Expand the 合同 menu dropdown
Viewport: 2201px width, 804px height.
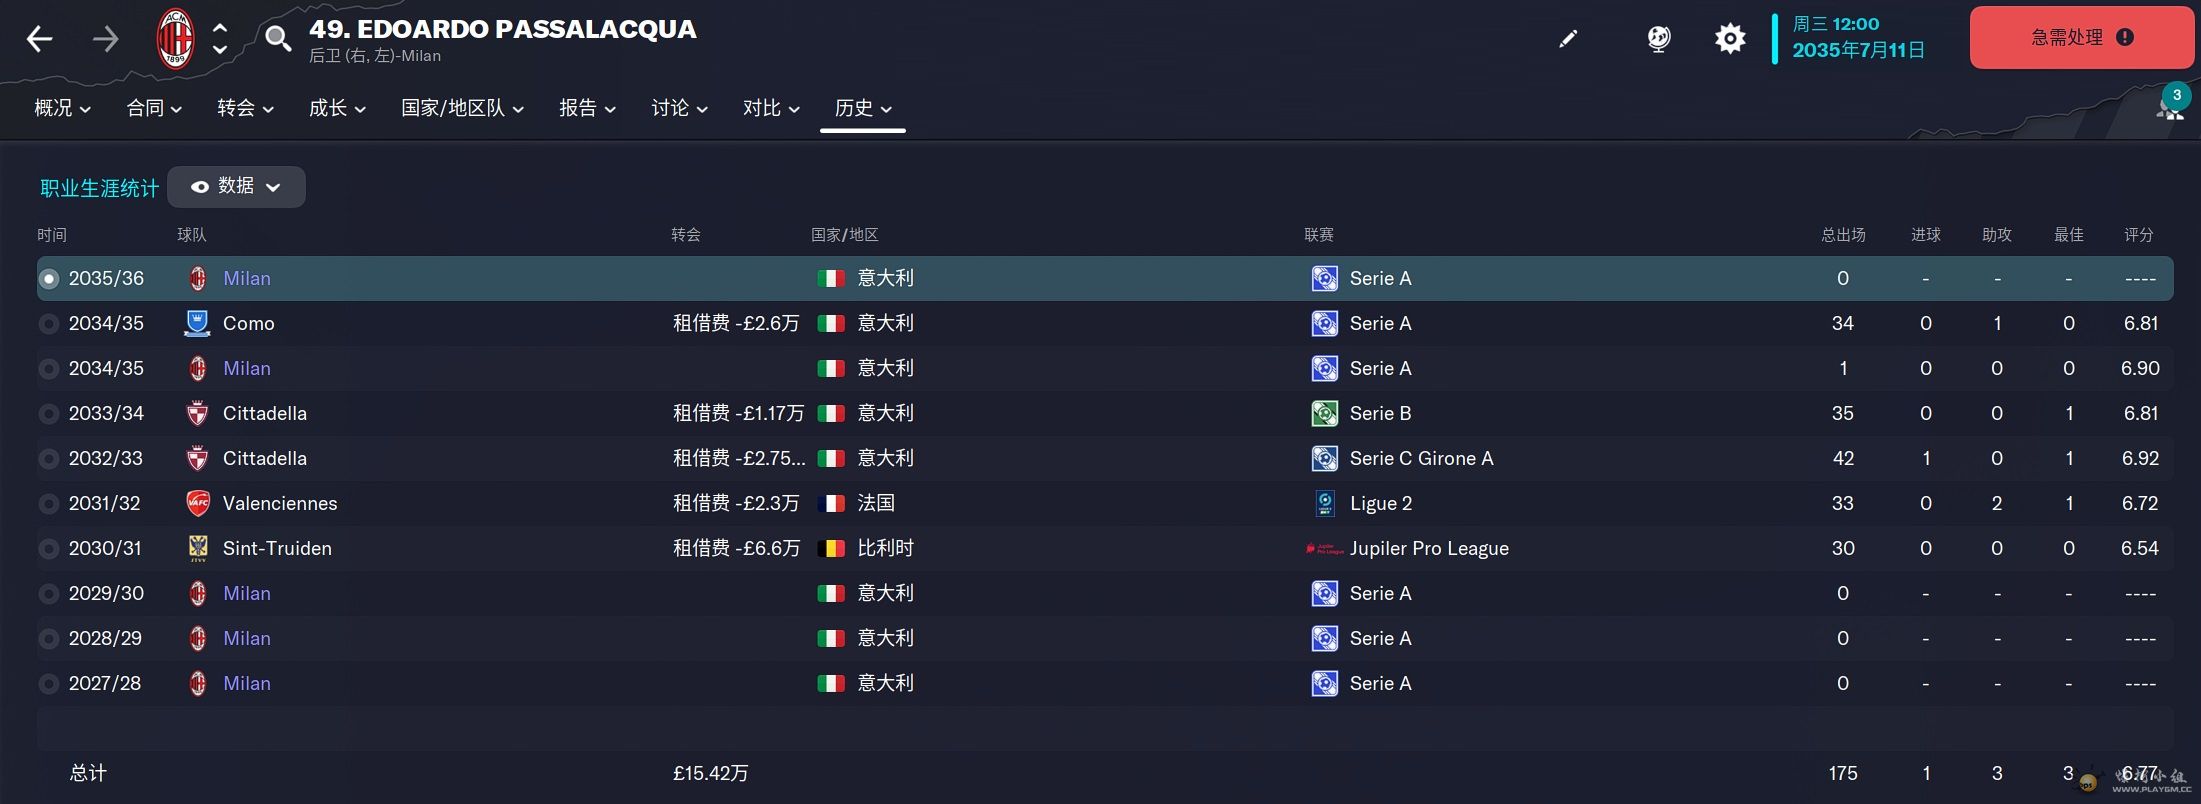pos(154,108)
